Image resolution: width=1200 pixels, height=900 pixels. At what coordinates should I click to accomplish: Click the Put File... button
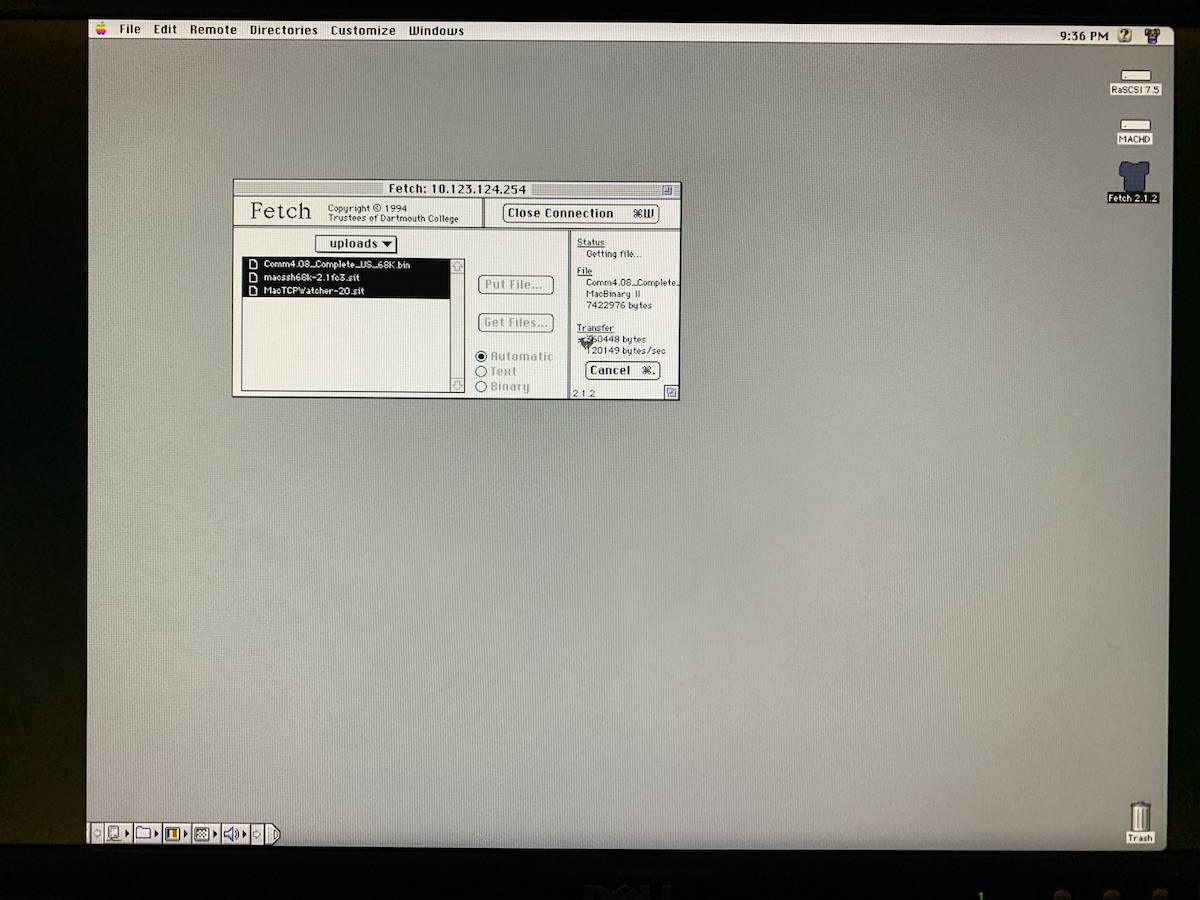pyautogui.click(x=515, y=285)
